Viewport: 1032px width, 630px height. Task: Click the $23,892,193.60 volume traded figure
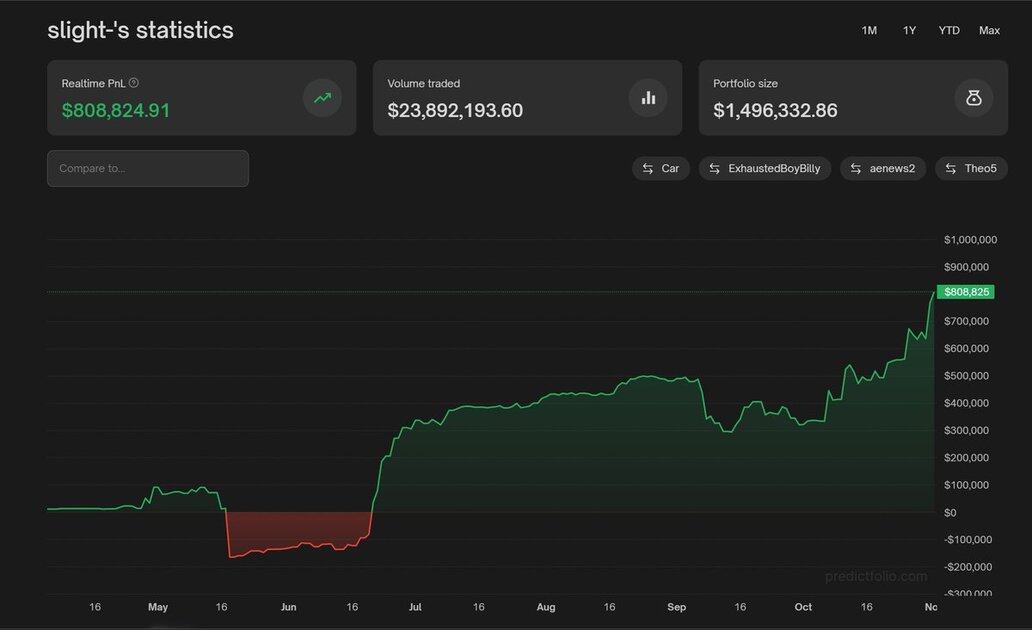click(455, 111)
